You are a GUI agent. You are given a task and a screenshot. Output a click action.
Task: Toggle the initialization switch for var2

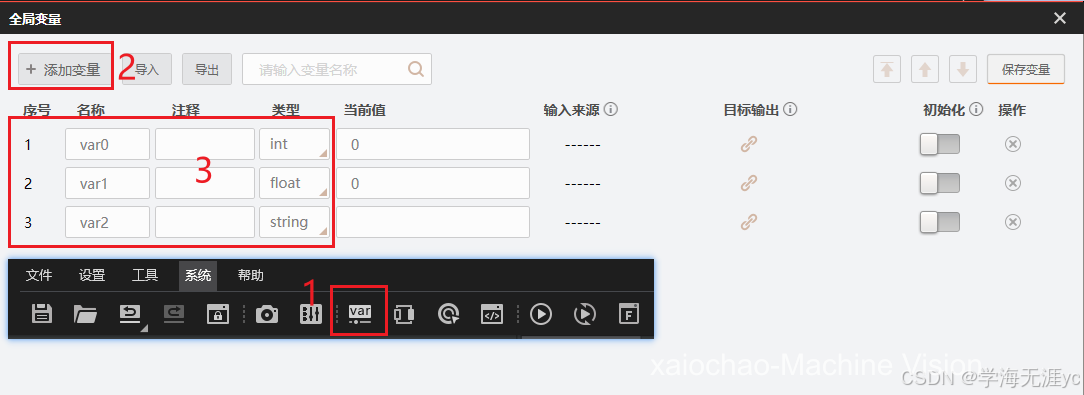(x=940, y=221)
